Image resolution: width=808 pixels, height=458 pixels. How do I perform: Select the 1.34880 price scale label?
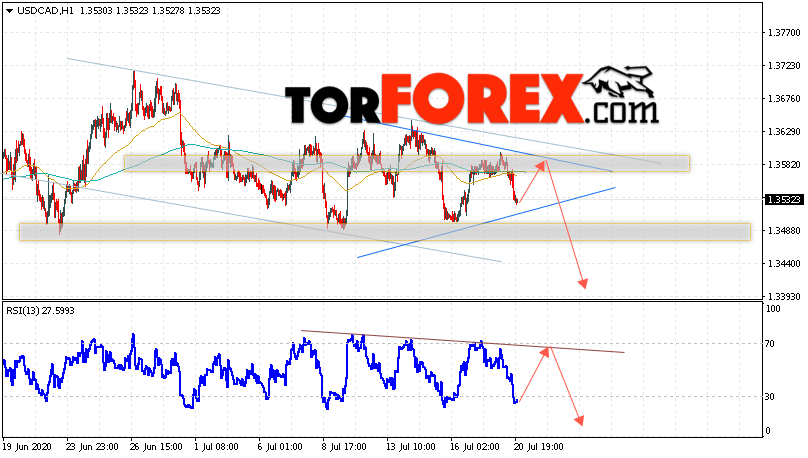[784, 231]
